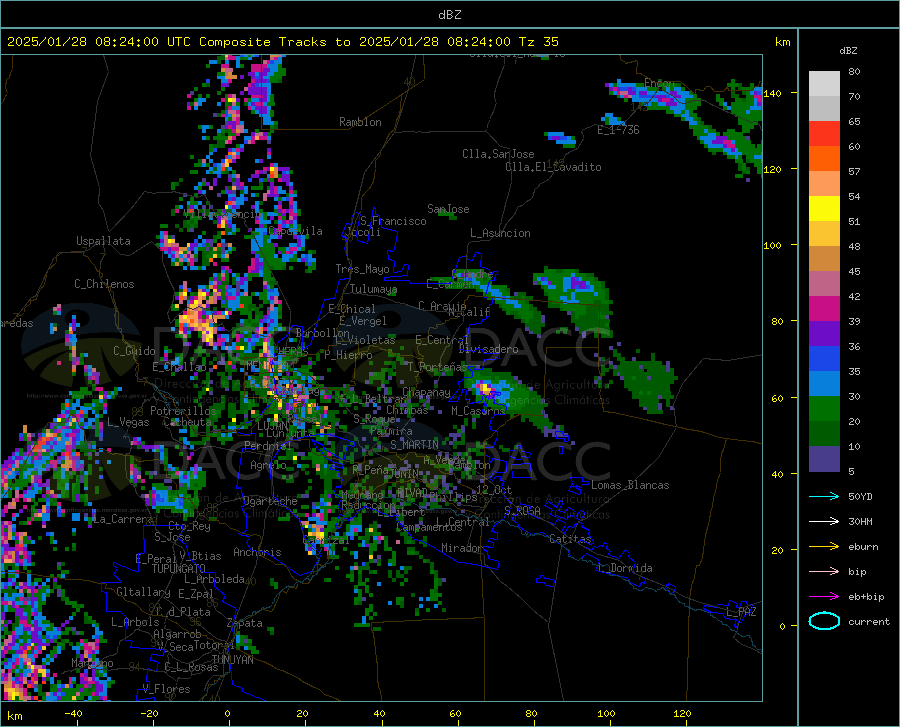Image resolution: width=900 pixels, height=727 pixels.
Task: Click the TUPUNGATO map label
Action: [x=179, y=569]
